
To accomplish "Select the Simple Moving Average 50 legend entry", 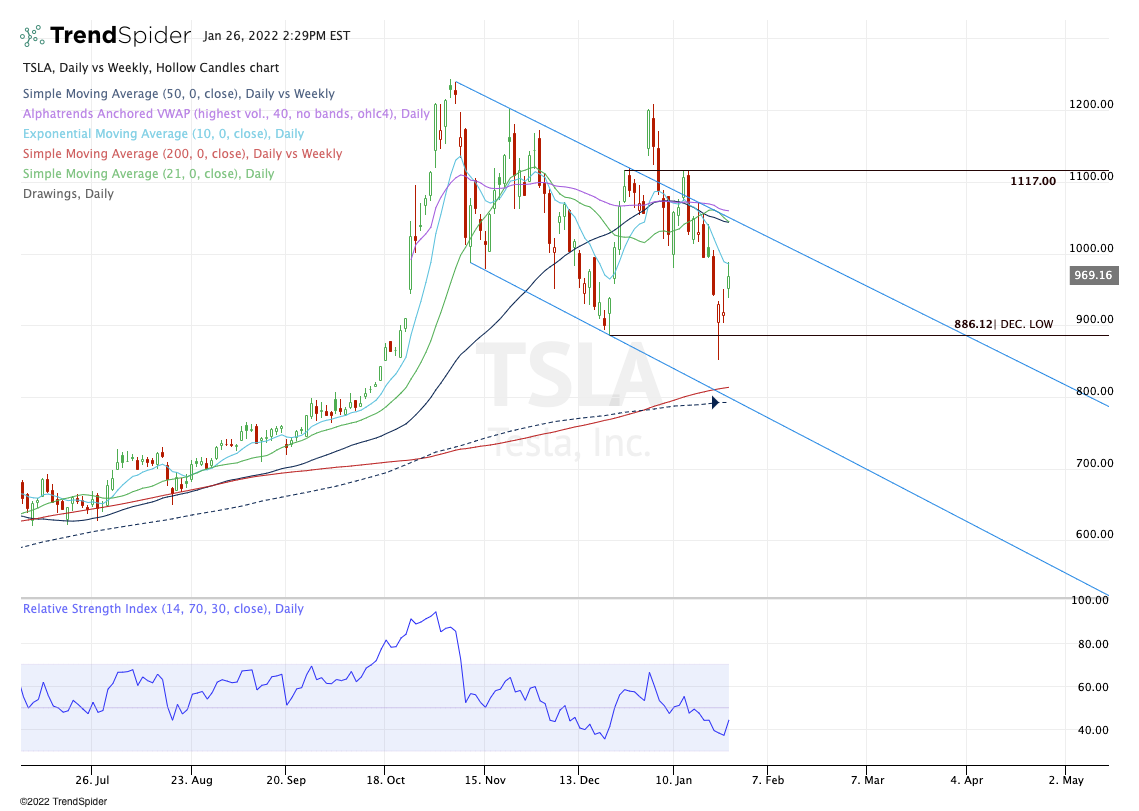I will tap(179, 94).
